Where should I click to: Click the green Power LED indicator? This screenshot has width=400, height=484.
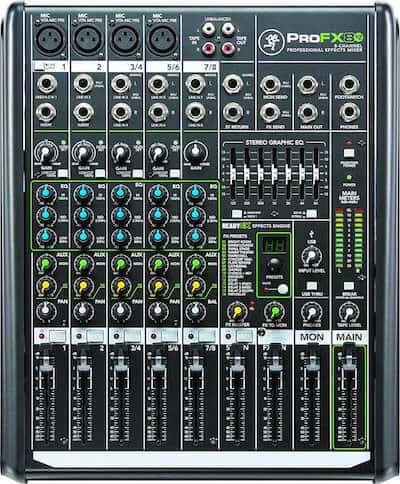click(x=349, y=177)
